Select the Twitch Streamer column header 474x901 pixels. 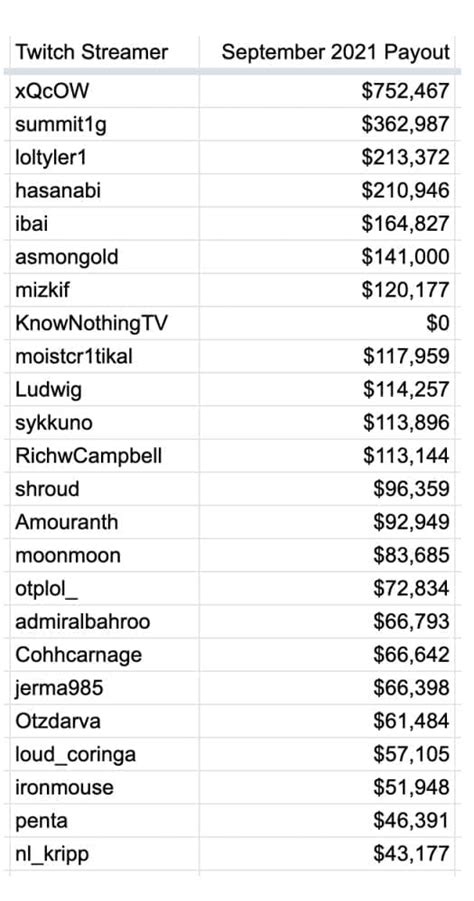(105, 52)
